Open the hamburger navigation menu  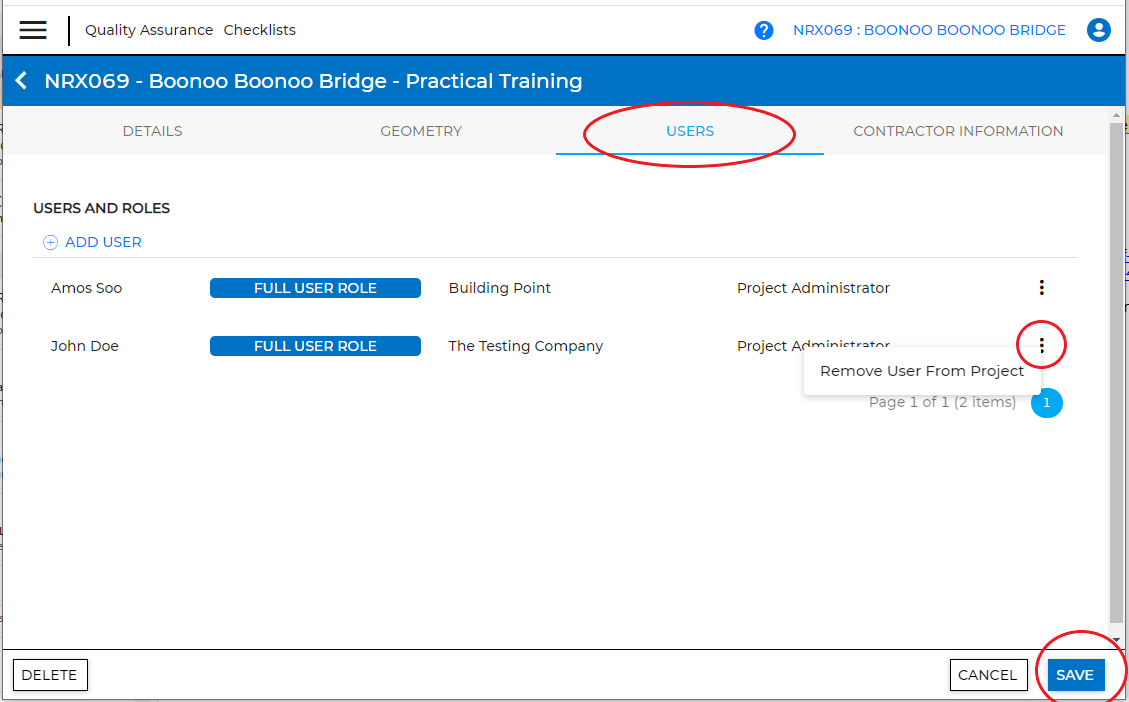[x=33, y=30]
